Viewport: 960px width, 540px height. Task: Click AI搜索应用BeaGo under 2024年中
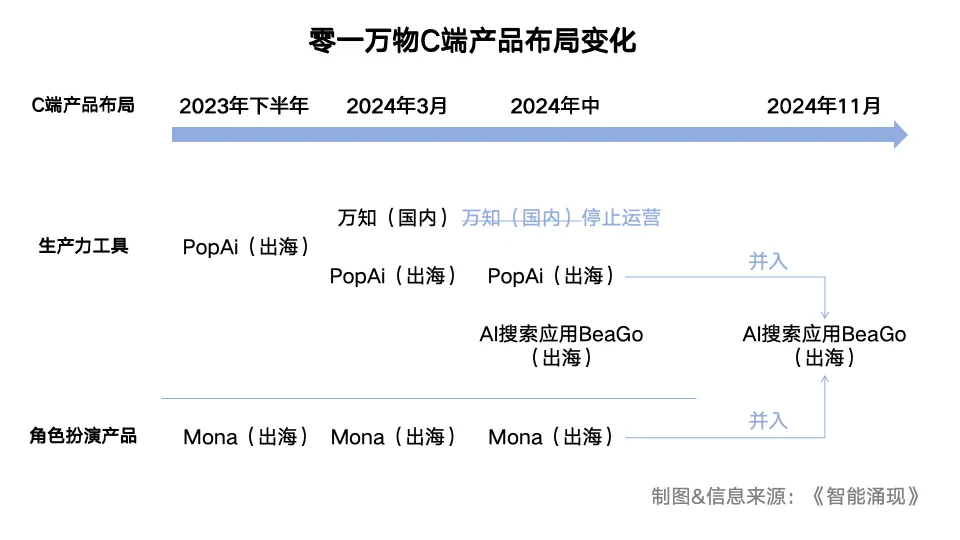click(x=561, y=345)
